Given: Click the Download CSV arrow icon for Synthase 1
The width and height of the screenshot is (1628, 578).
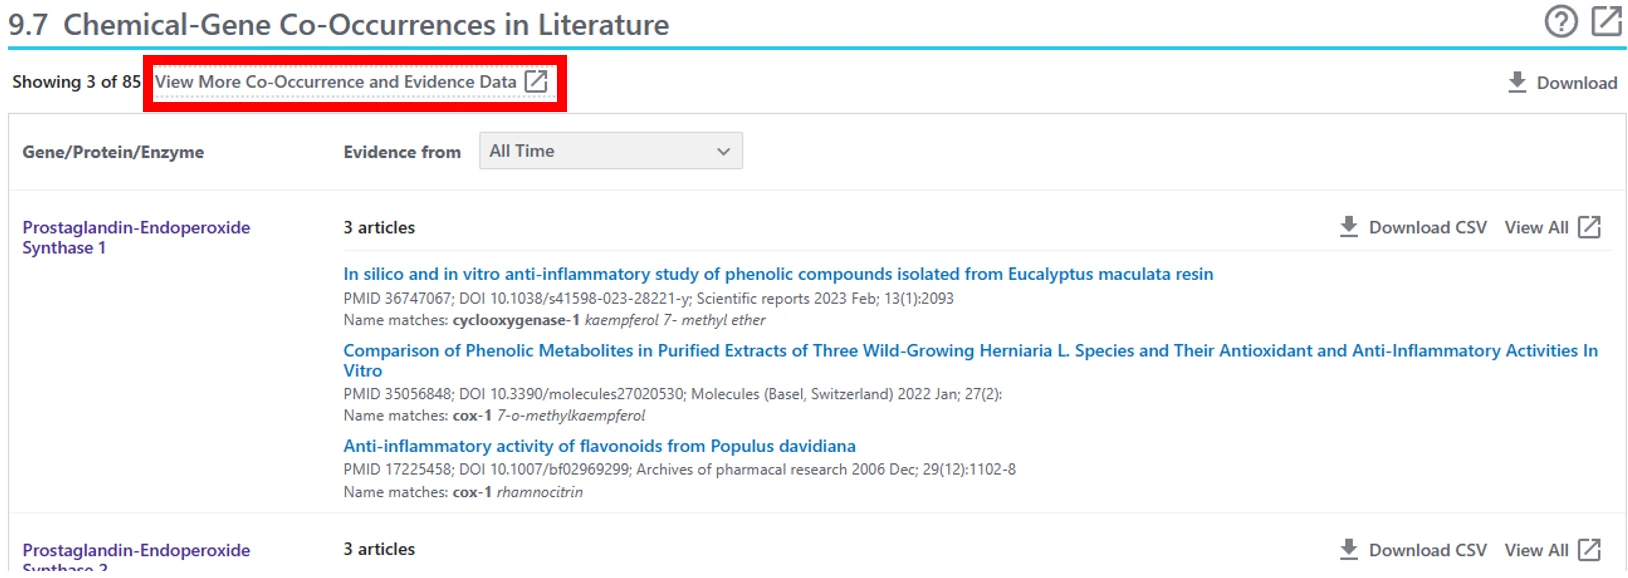Looking at the screenshot, I should tap(1349, 227).
